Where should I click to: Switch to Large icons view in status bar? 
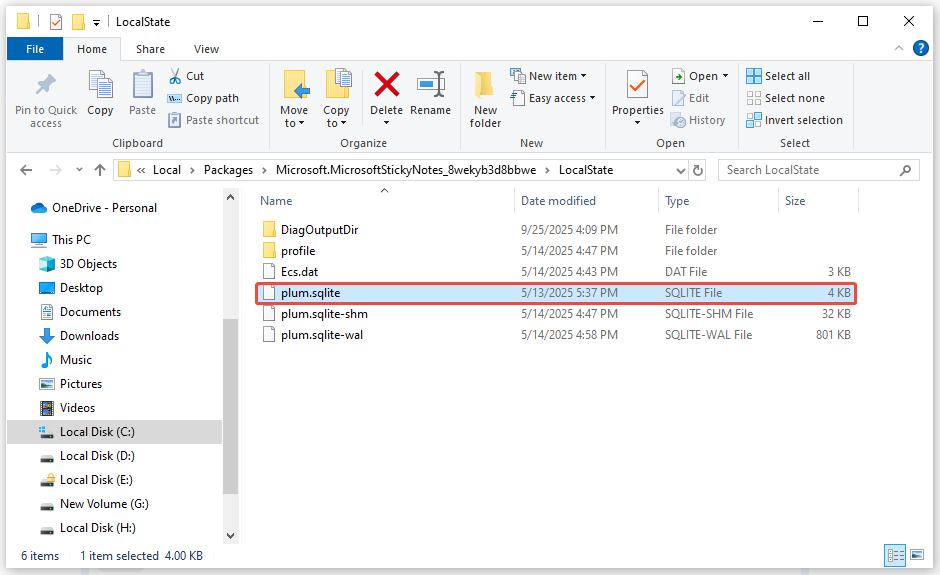(x=917, y=555)
